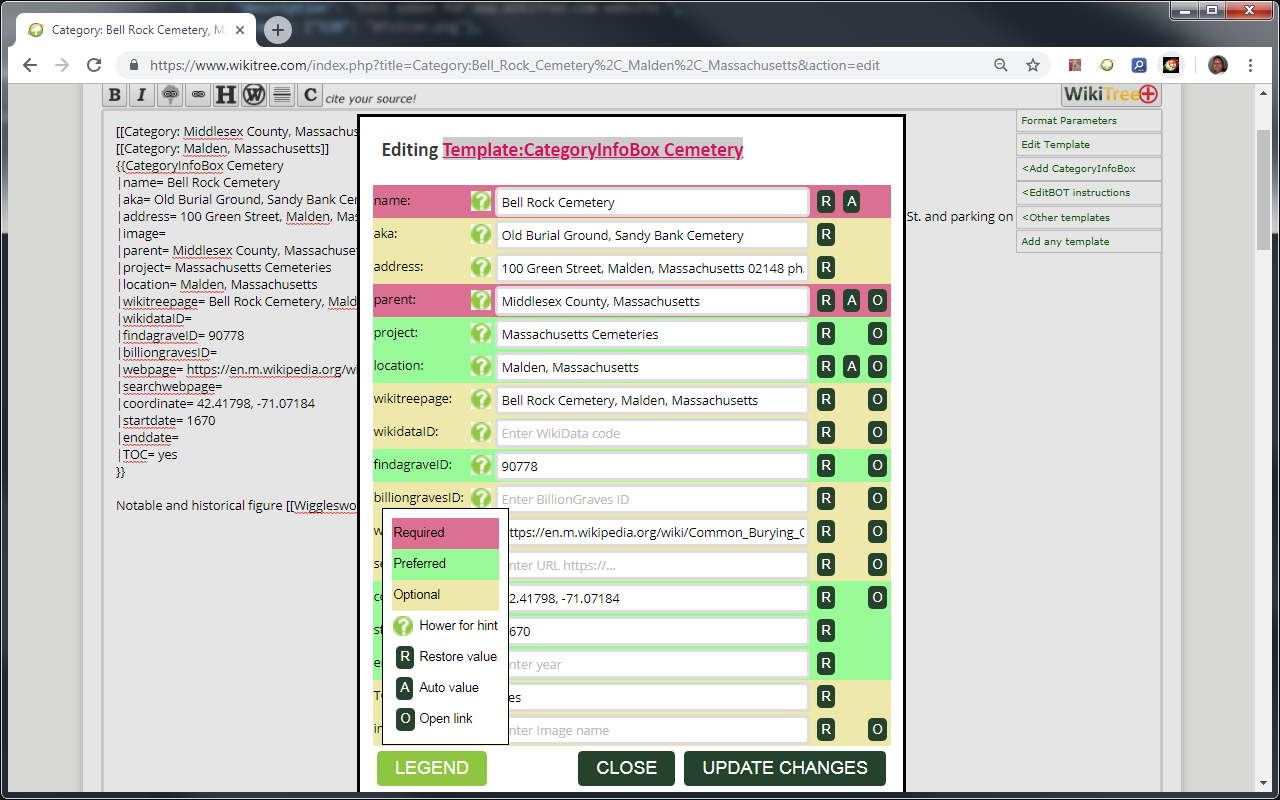The width and height of the screenshot is (1280, 800).
Task: Select the Edit Template menu item
Action: [x=1088, y=145]
